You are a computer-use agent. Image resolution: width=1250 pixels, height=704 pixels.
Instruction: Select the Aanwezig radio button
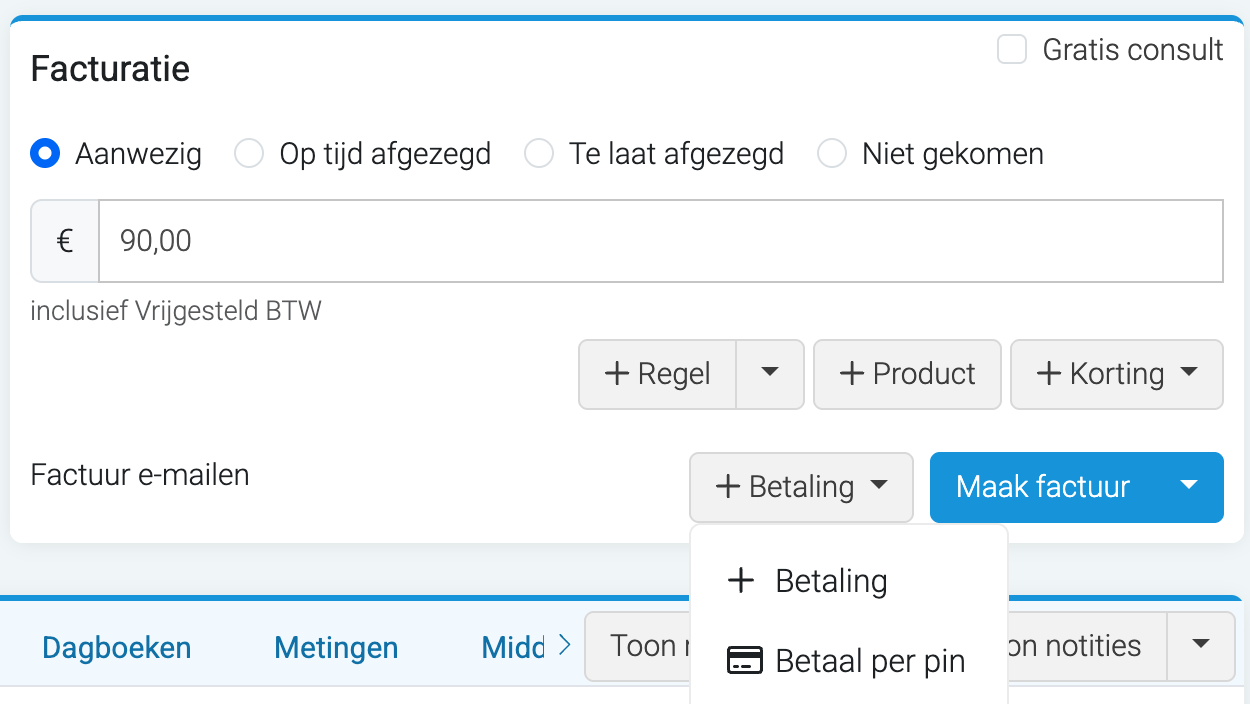pyautogui.click(x=44, y=154)
